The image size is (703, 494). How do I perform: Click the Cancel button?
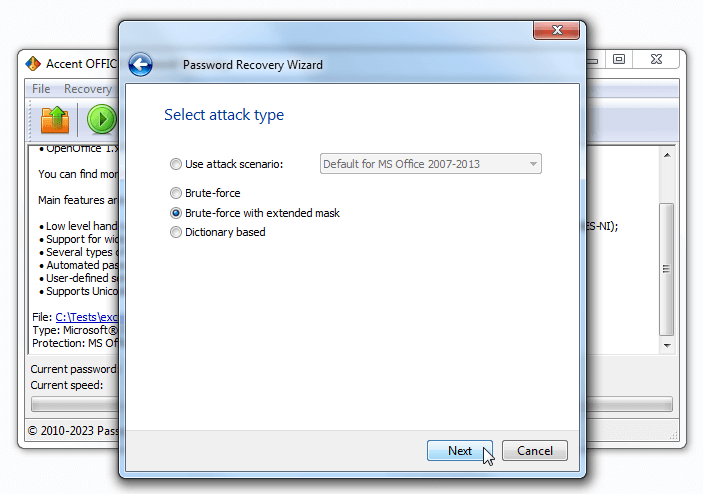tap(534, 451)
